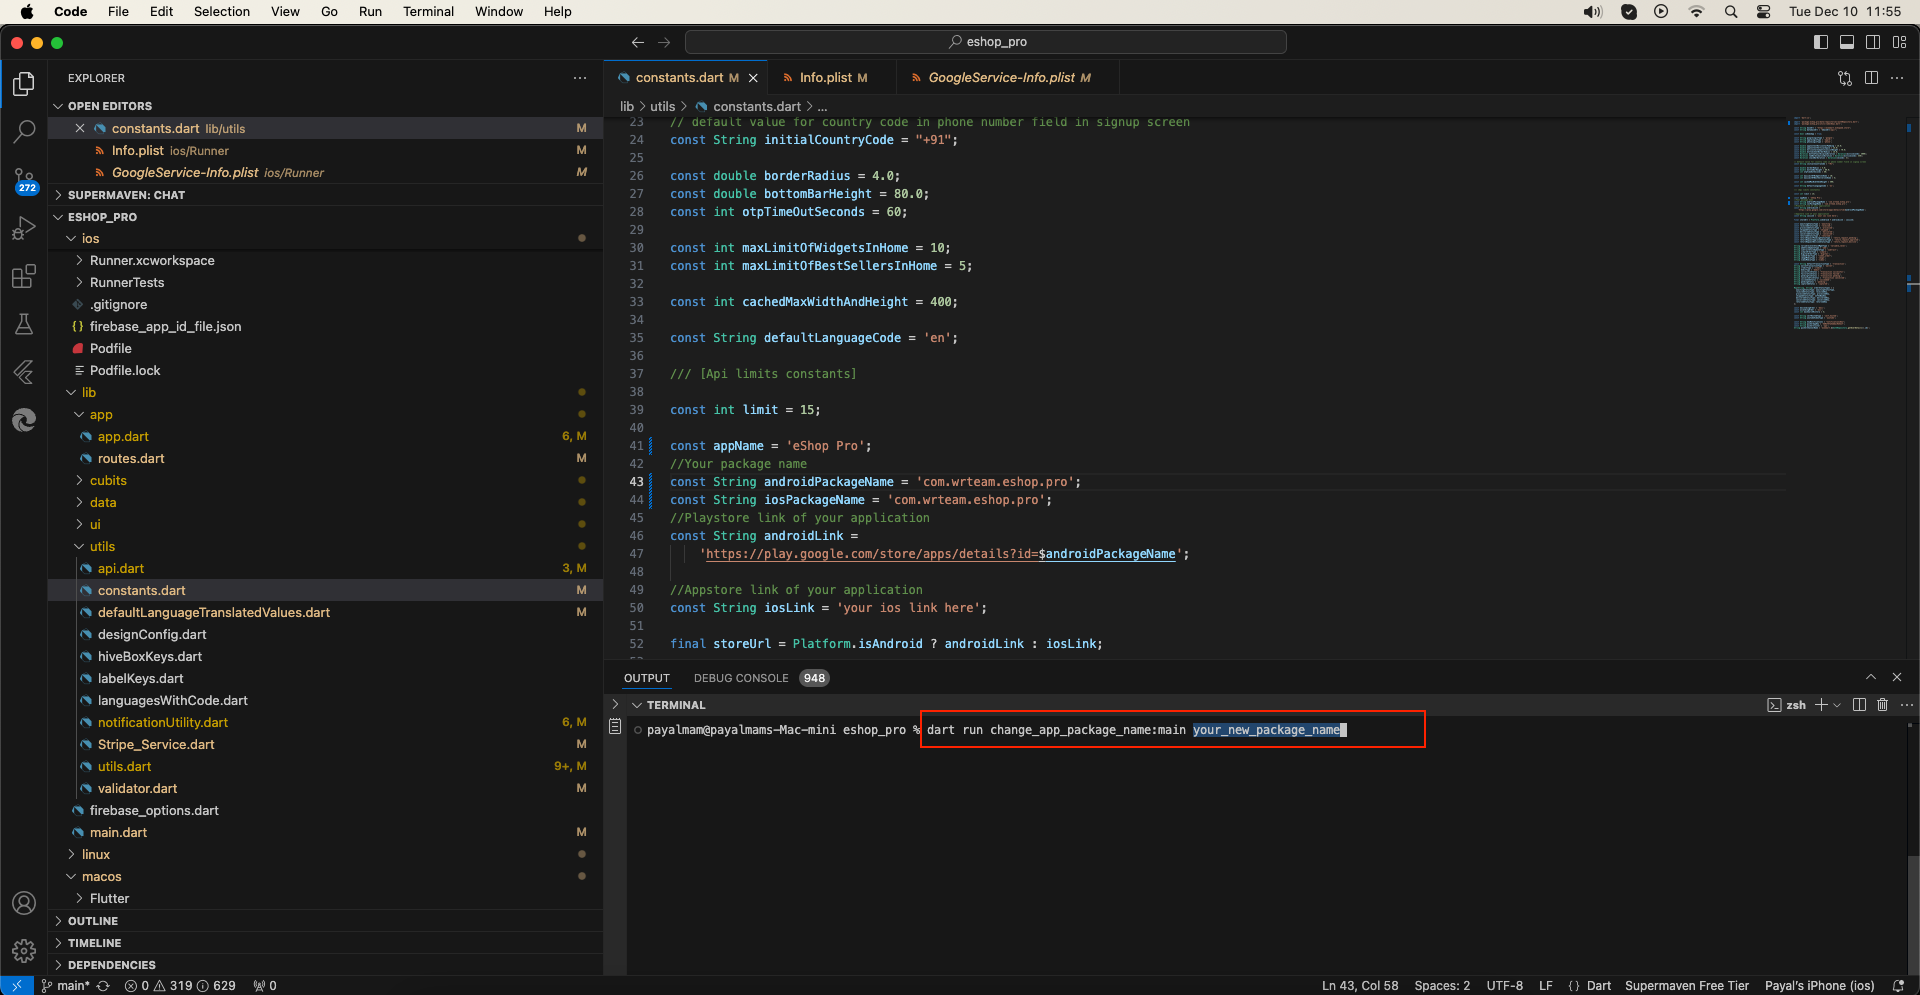Screen dimensions: 1920x995
Task: Open the terminal launch profile dropdown arrow
Action: pyautogui.click(x=1837, y=705)
